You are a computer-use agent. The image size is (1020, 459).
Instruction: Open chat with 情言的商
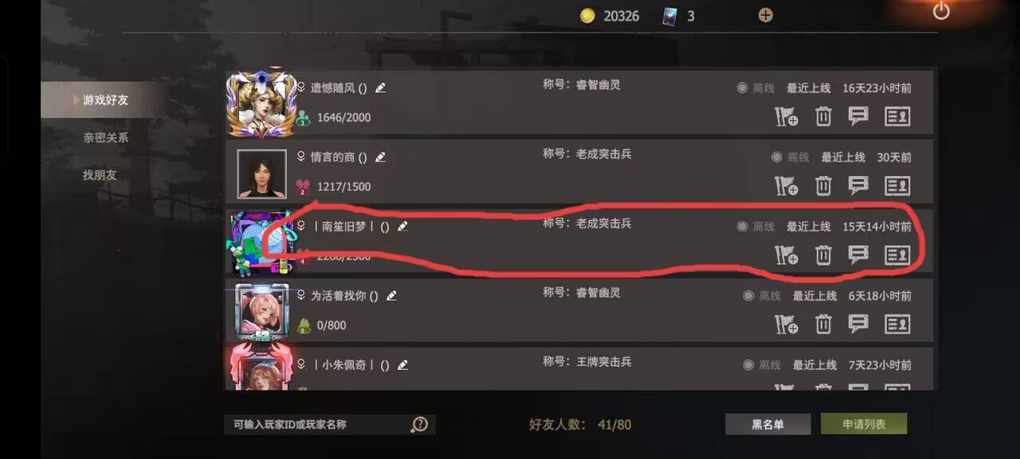coord(858,186)
